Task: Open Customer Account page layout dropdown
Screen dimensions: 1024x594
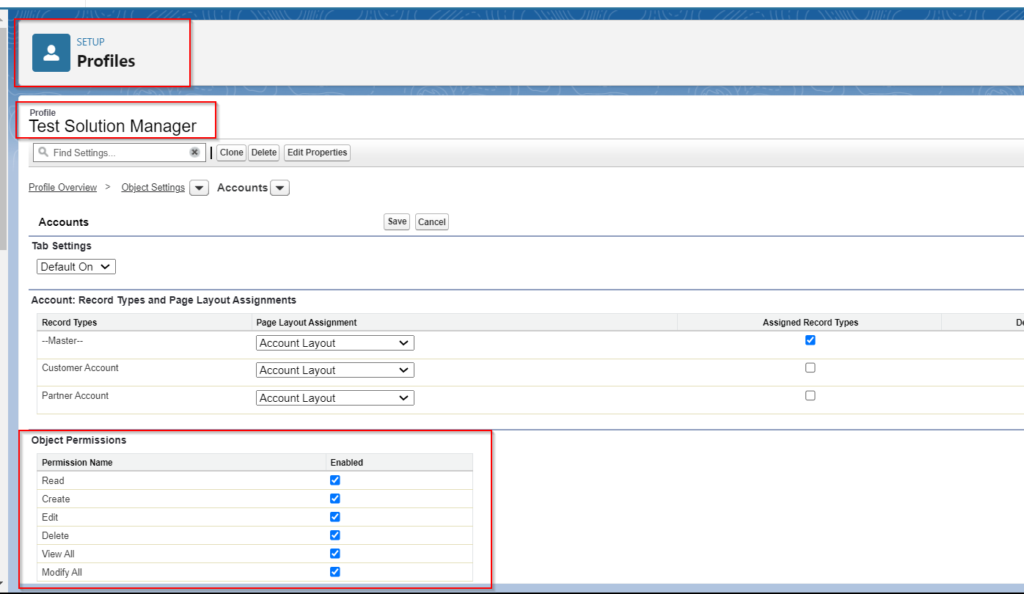Action: (x=335, y=370)
